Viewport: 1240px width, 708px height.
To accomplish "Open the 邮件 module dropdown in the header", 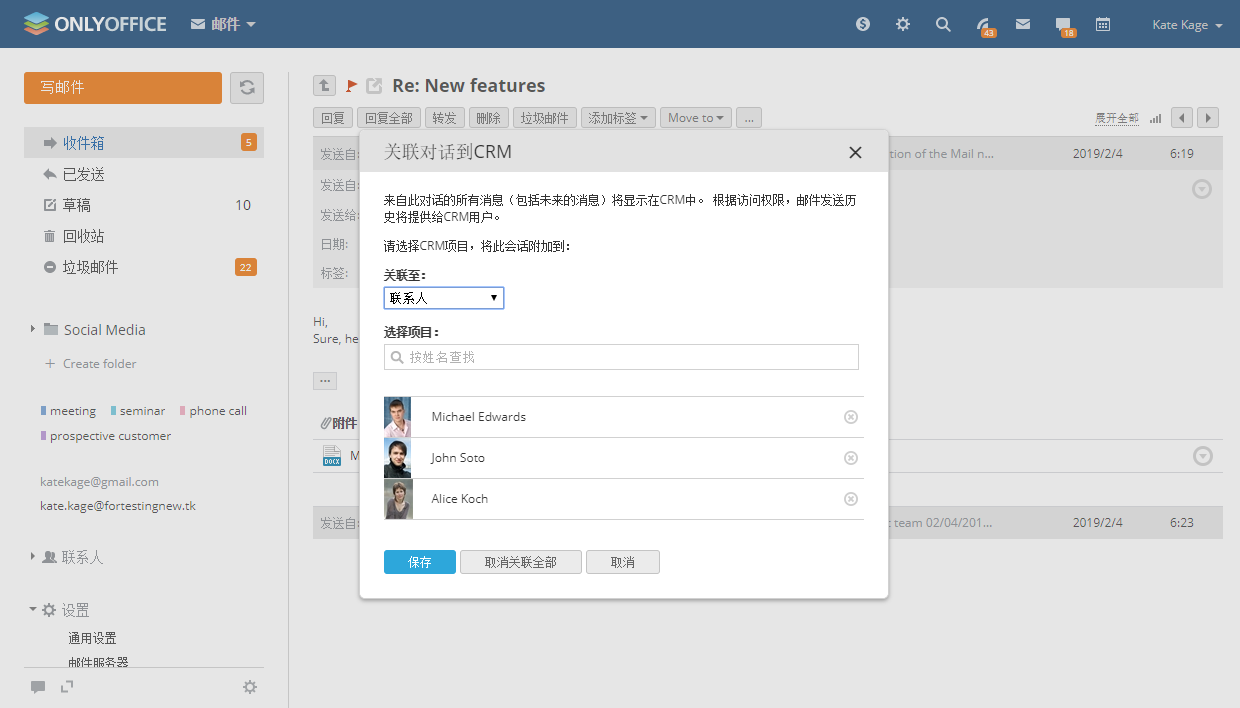I will pyautogui.click(x=223, y=24).
